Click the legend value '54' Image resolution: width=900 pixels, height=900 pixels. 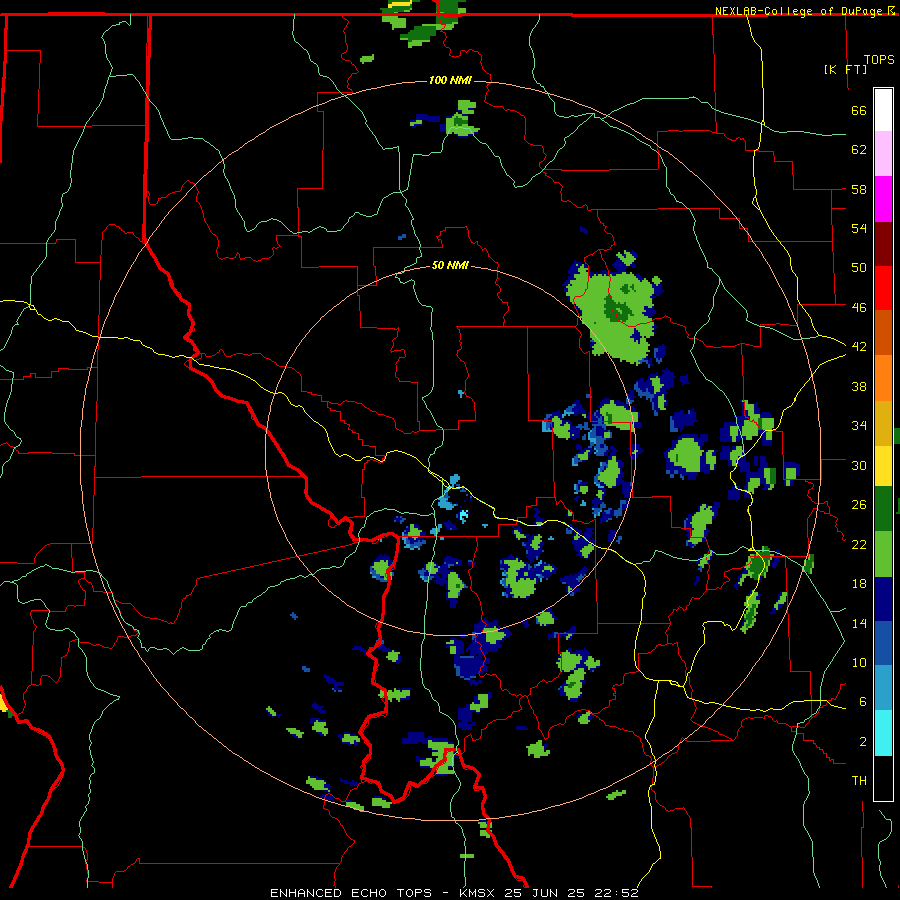pyautogui.click(x=859, y=228)
